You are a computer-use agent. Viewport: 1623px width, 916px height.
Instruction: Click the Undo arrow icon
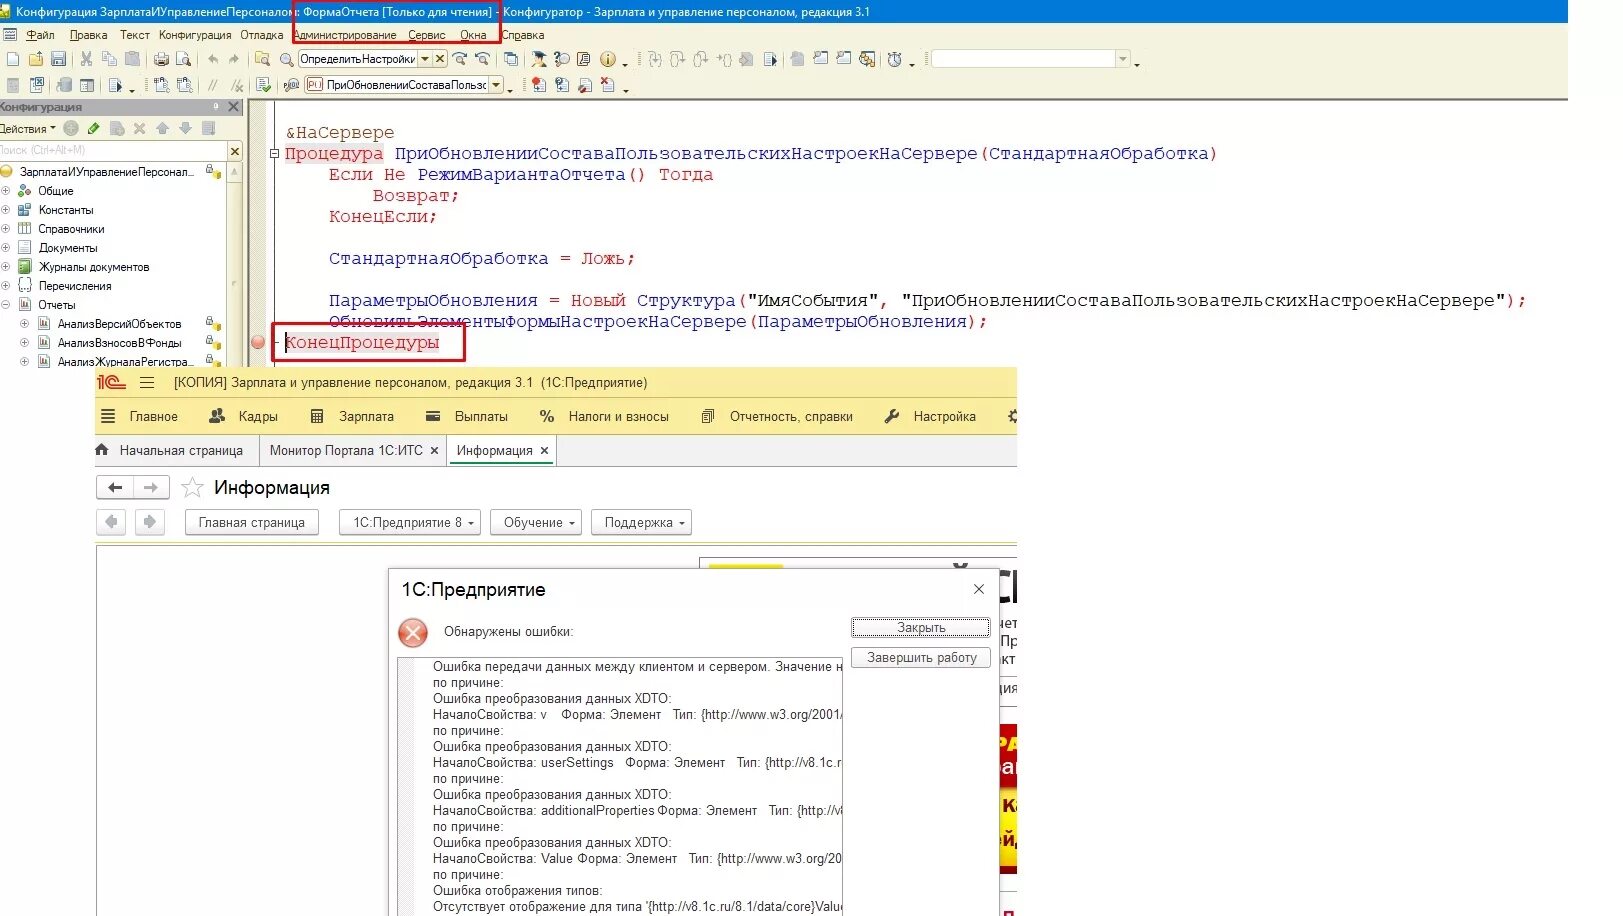pos(213,59)
